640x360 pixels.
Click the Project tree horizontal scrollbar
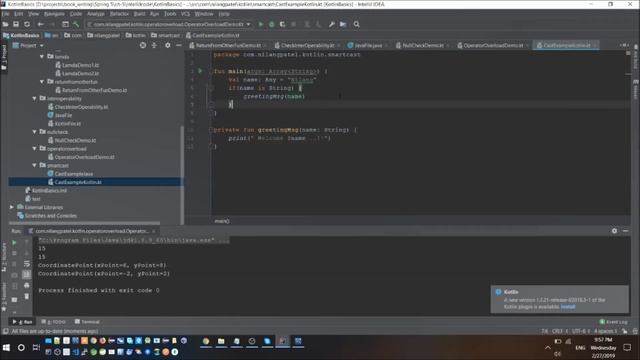pyautogui.click(x=84, y=223)
